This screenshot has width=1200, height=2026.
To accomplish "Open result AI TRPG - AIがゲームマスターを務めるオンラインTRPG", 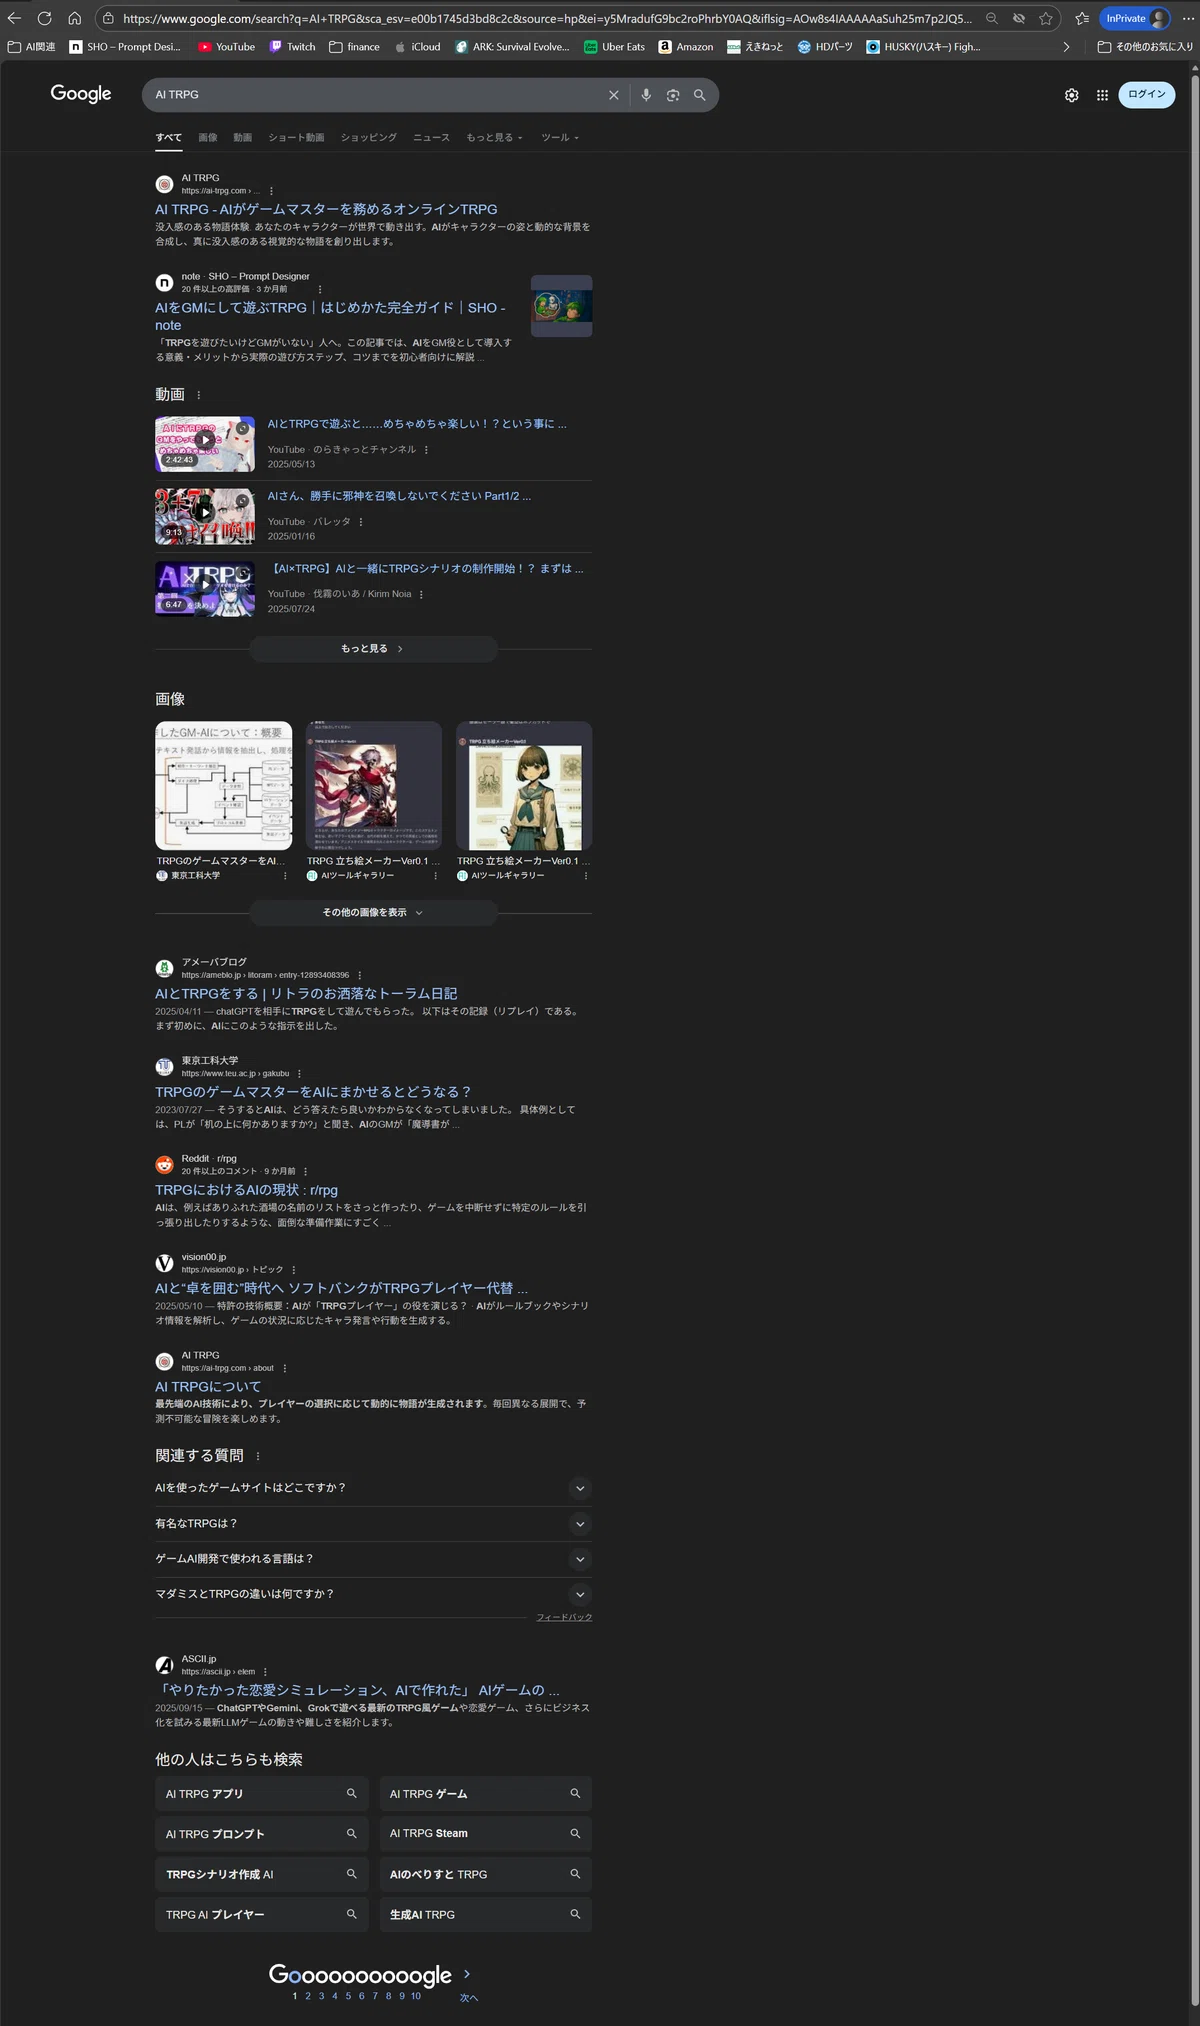I will [326, 209].
